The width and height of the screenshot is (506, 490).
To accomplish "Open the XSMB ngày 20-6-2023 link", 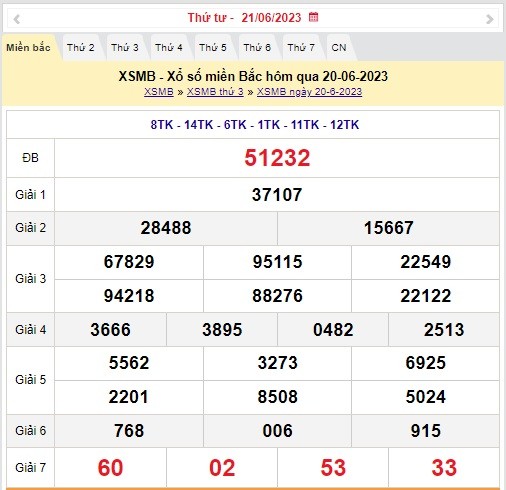I will tap(309, 92).
